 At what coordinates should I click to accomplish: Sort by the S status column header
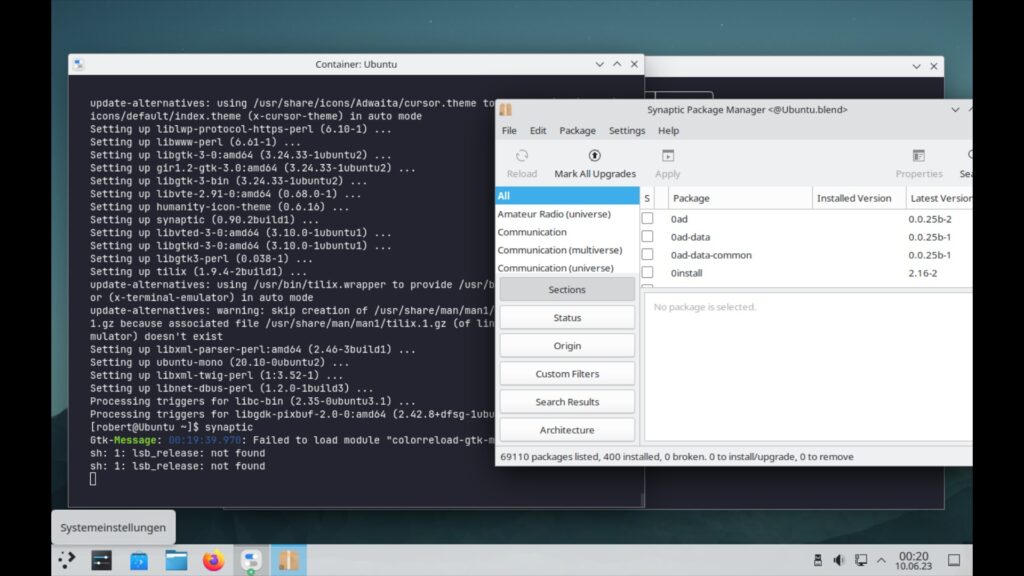647,198
